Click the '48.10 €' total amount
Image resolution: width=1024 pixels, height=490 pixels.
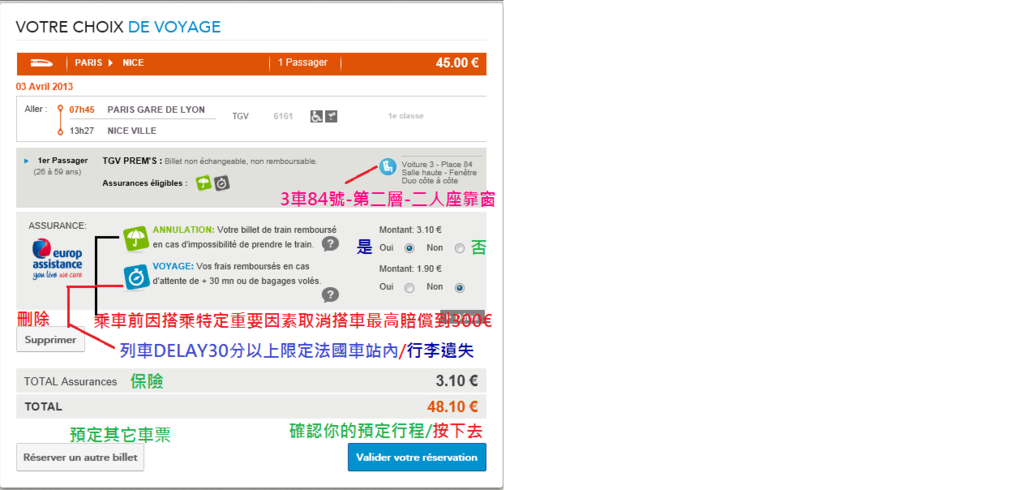point(453,407)
